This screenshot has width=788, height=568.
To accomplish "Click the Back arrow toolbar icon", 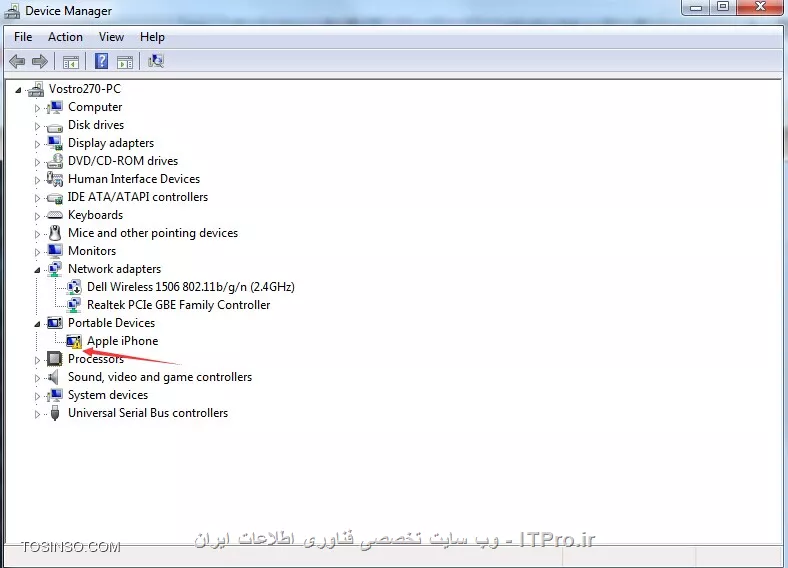I will click(17, 61).
